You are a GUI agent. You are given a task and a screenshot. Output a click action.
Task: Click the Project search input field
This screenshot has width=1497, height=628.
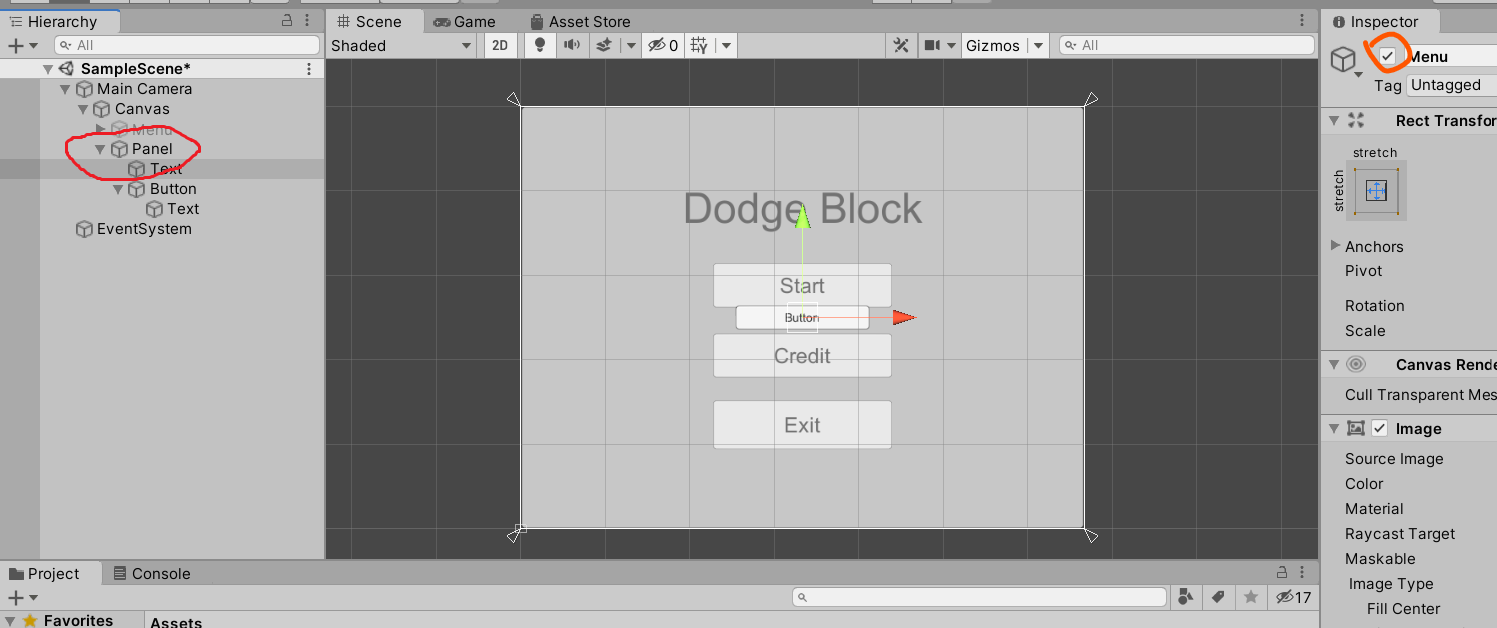(978, 597)
